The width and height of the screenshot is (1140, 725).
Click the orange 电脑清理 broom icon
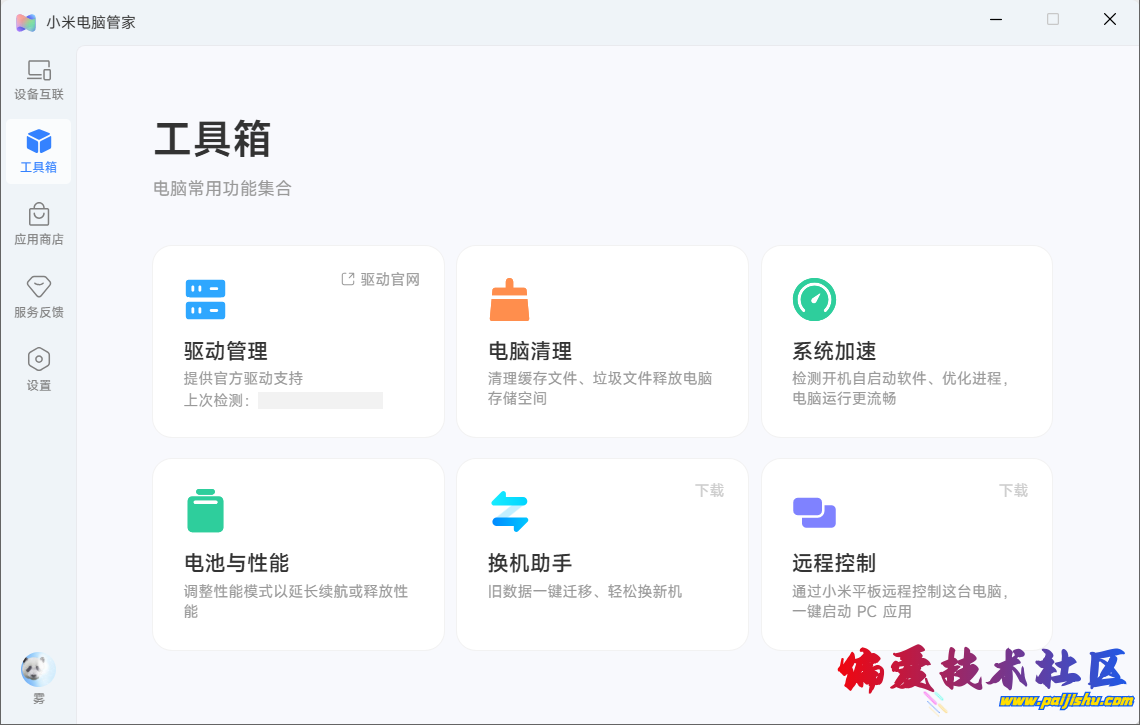tap(509, 300)
